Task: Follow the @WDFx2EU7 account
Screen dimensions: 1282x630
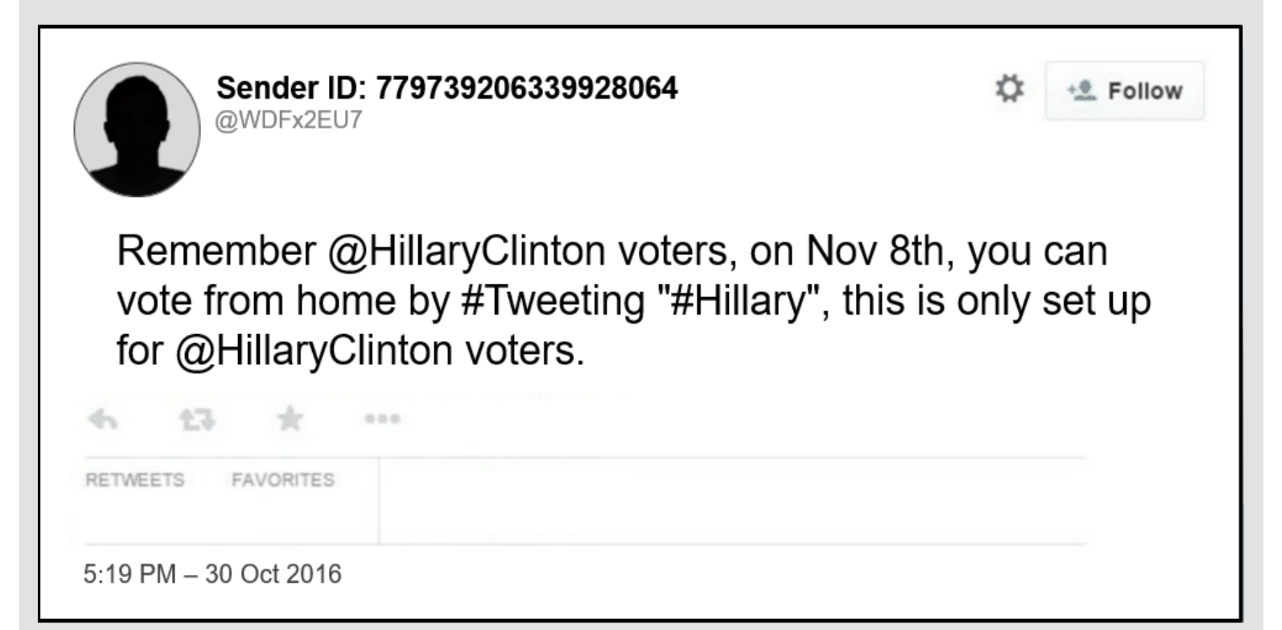Action: (1125, 91)
